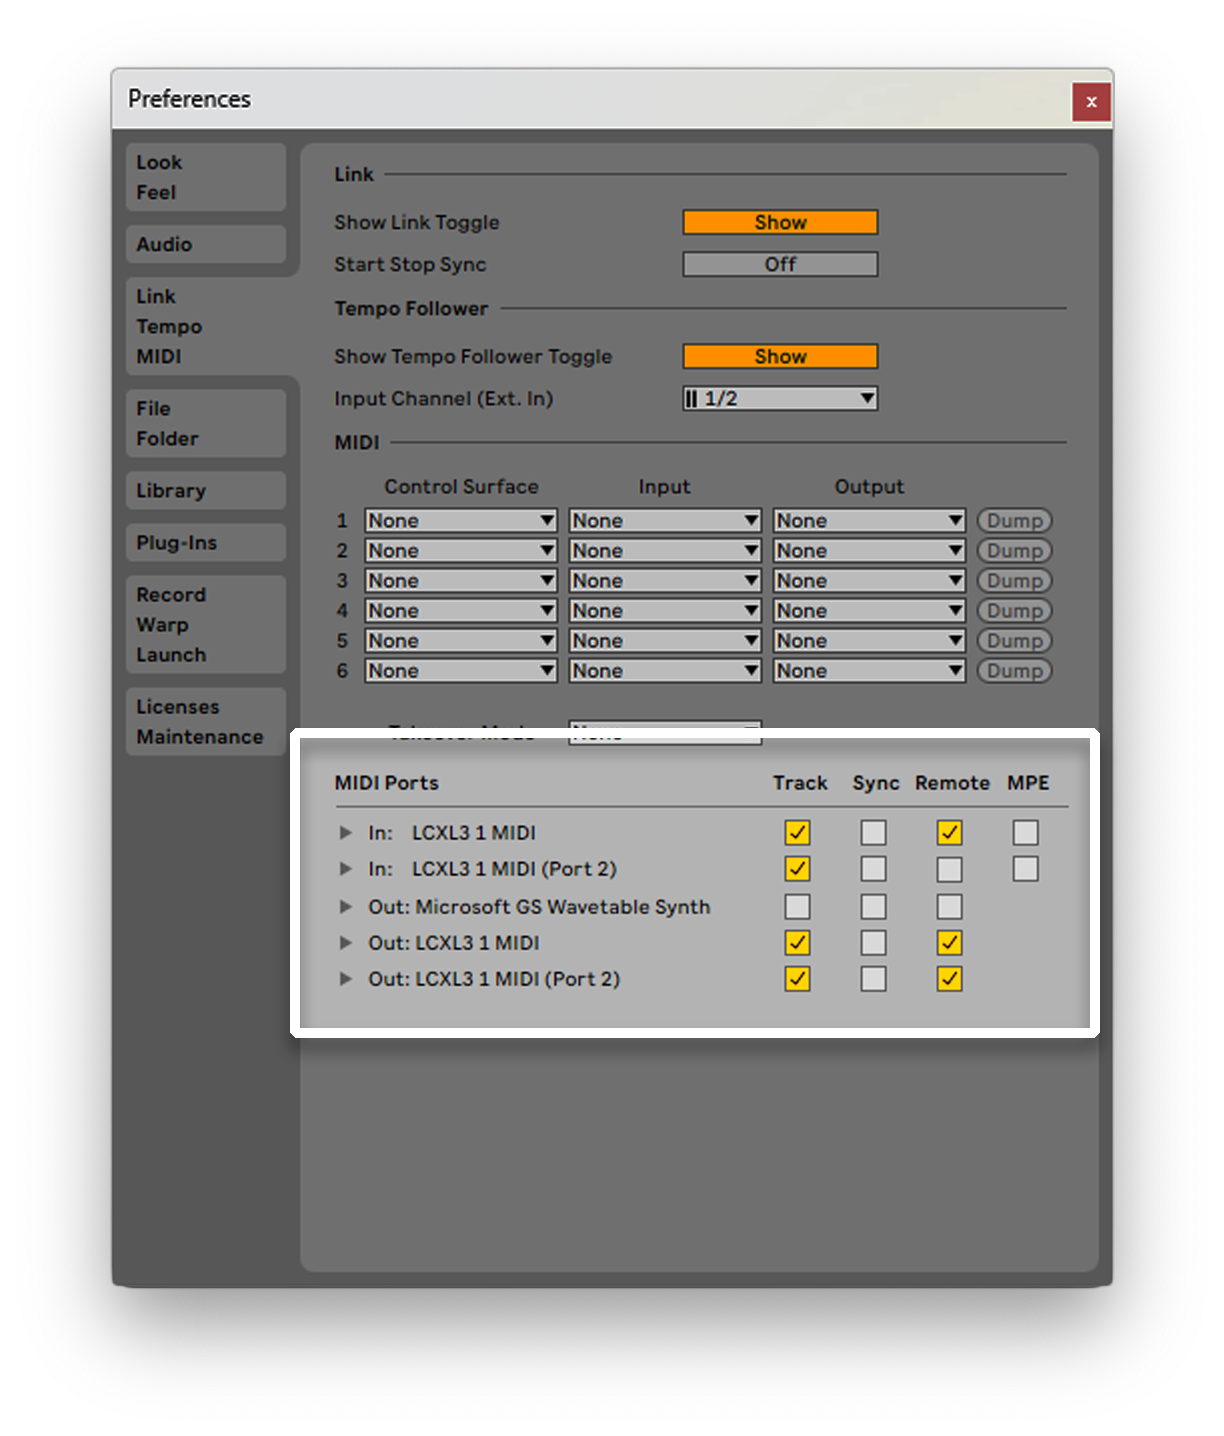This screenshot has height=1436, width=1224.
Task: Close the Preferences window
Action: click(1091, 102)
